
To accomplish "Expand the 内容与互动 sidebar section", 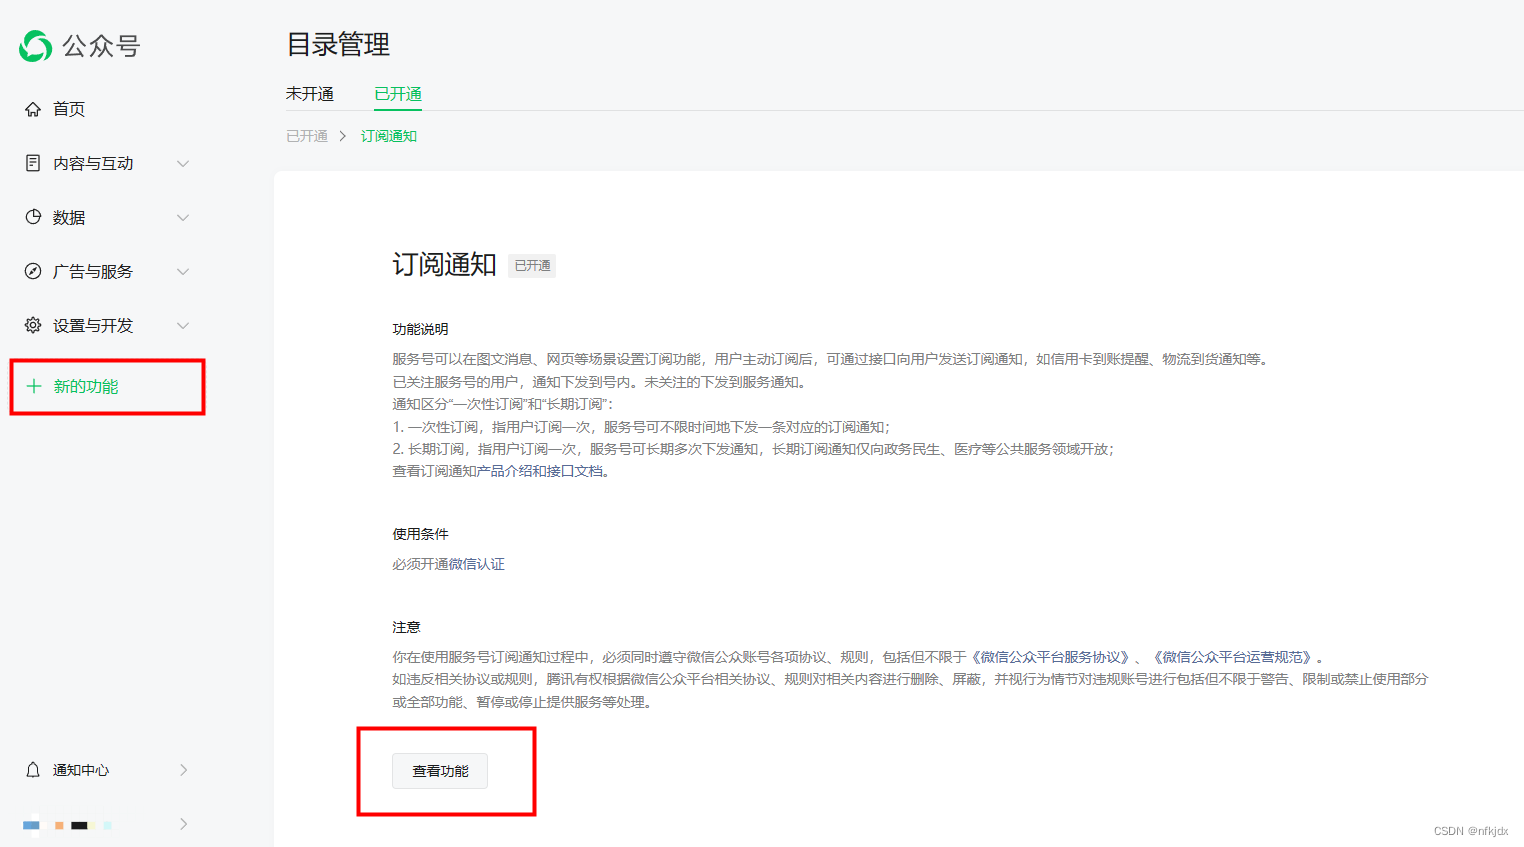I will coord(182,163).
